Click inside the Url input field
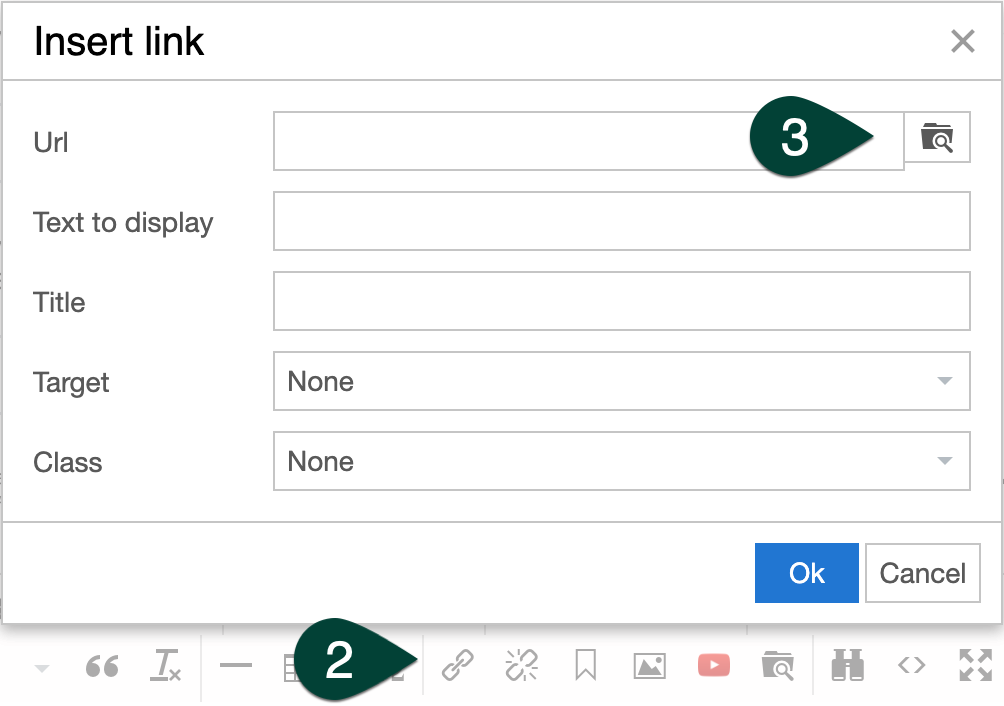1004x706 pixels. [588, 141]
